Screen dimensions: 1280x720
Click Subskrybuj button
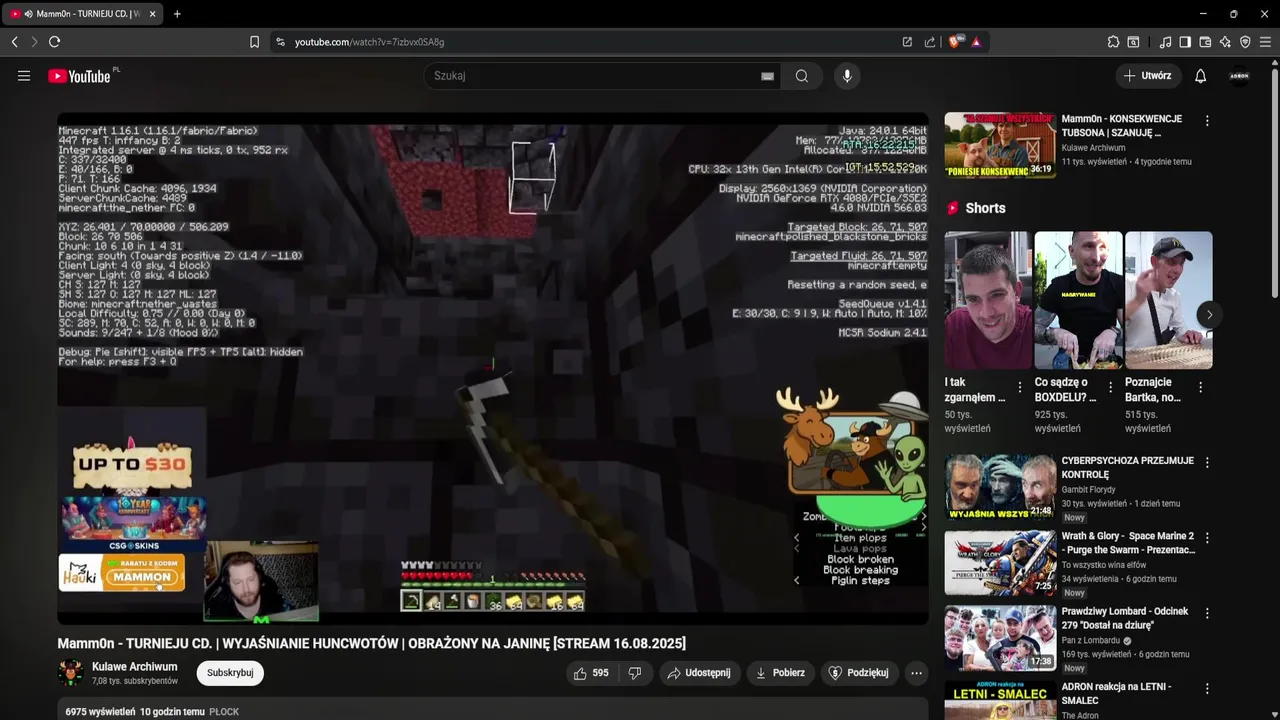(x=230, y=673)
